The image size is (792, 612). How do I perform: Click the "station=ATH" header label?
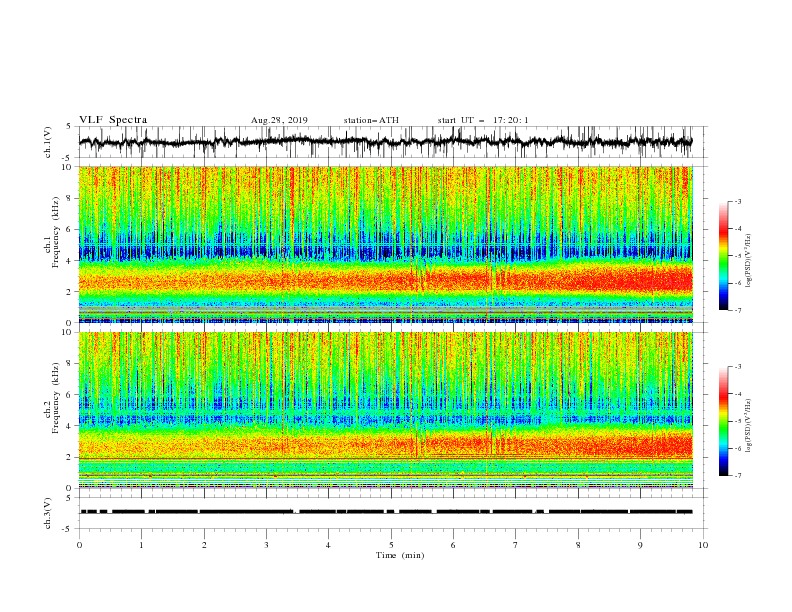pos(371,120)
